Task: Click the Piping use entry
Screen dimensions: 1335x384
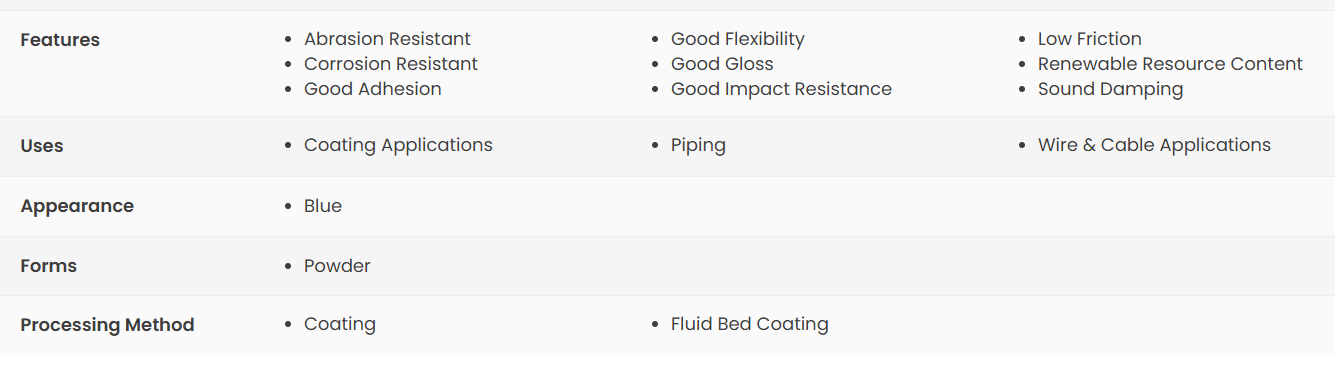Action: click(x=698, y=145)
